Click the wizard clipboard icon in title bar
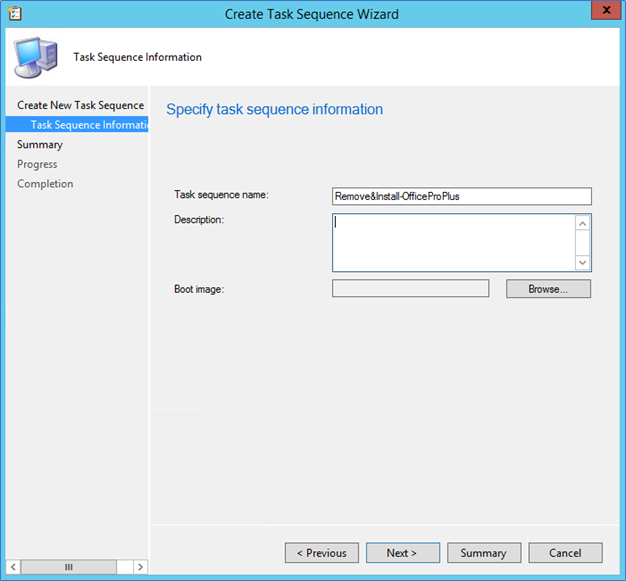The height and width of the screenshot is (581, 626). (15, 14)
